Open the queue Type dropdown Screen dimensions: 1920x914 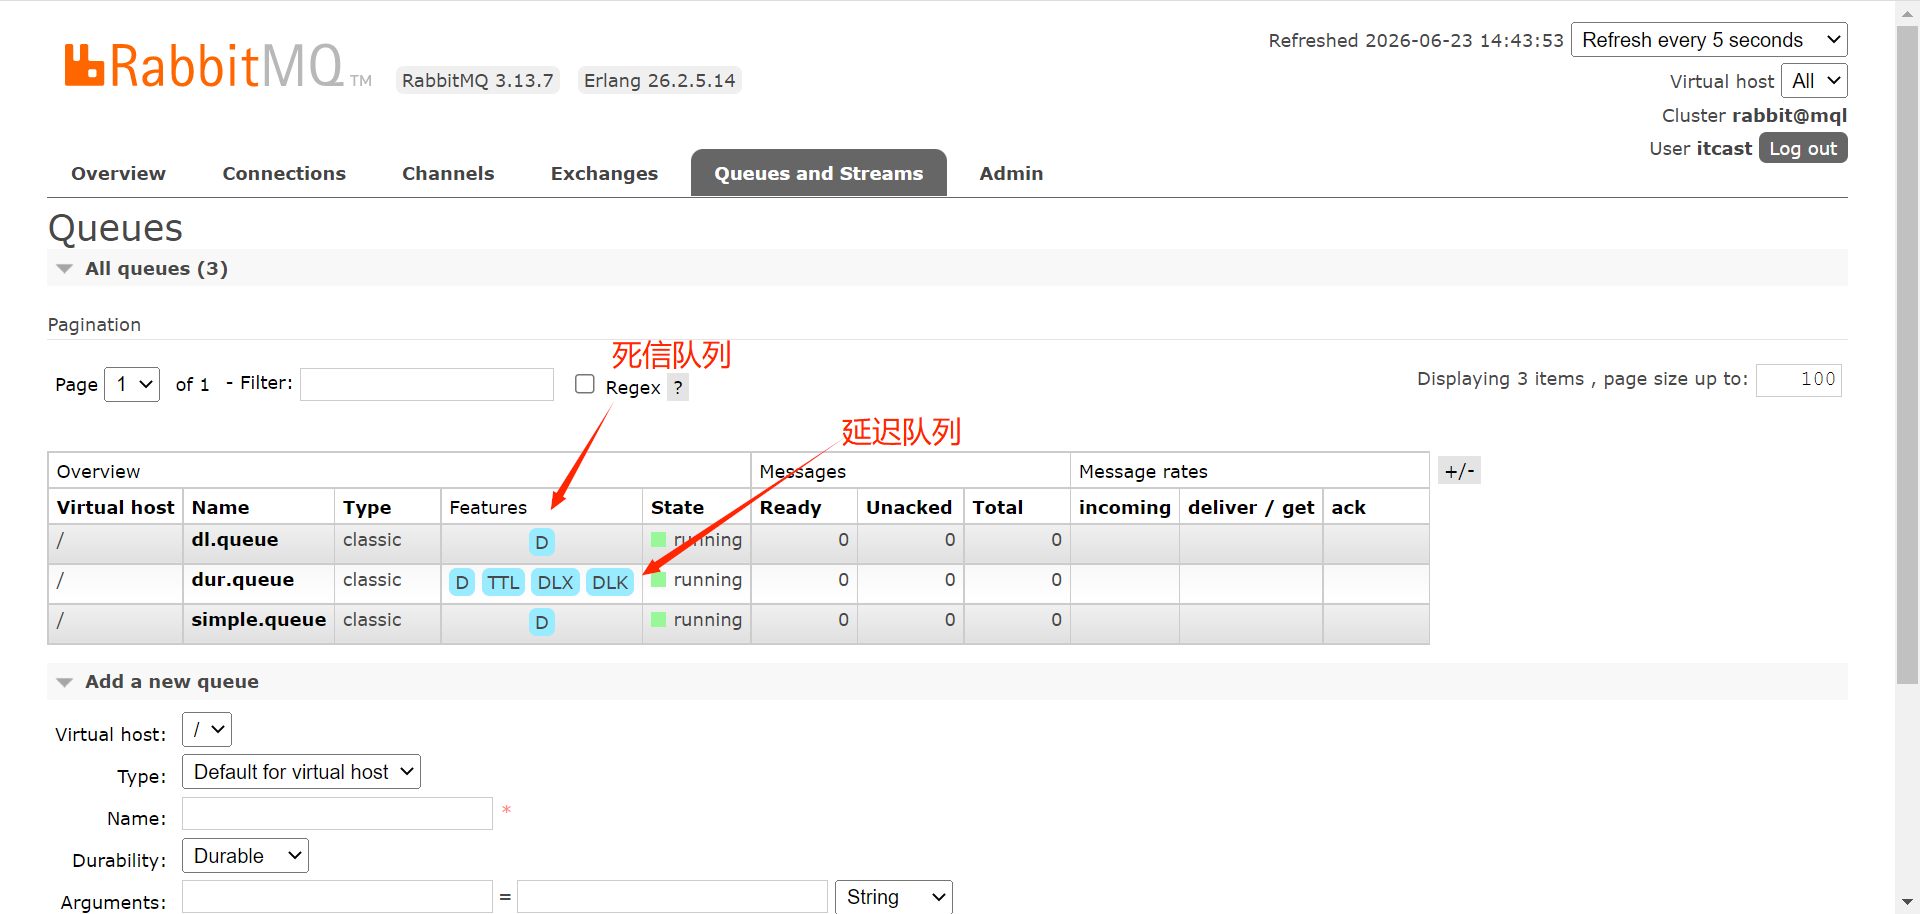pos(301,772)
